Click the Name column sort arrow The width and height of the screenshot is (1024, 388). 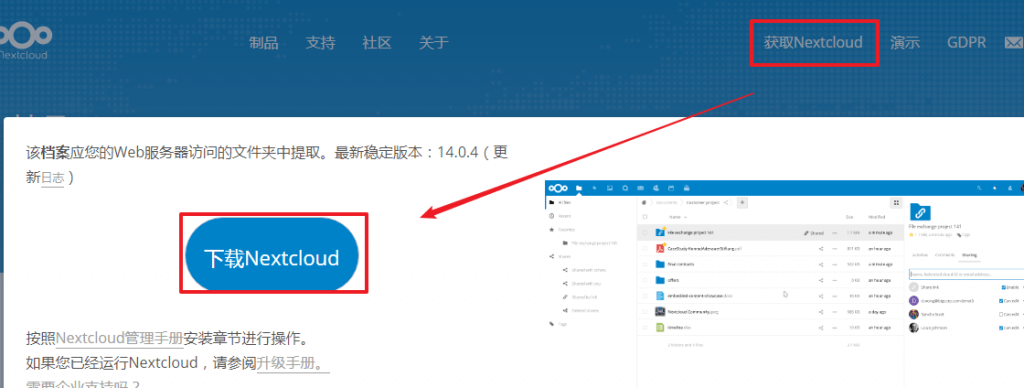686,217
